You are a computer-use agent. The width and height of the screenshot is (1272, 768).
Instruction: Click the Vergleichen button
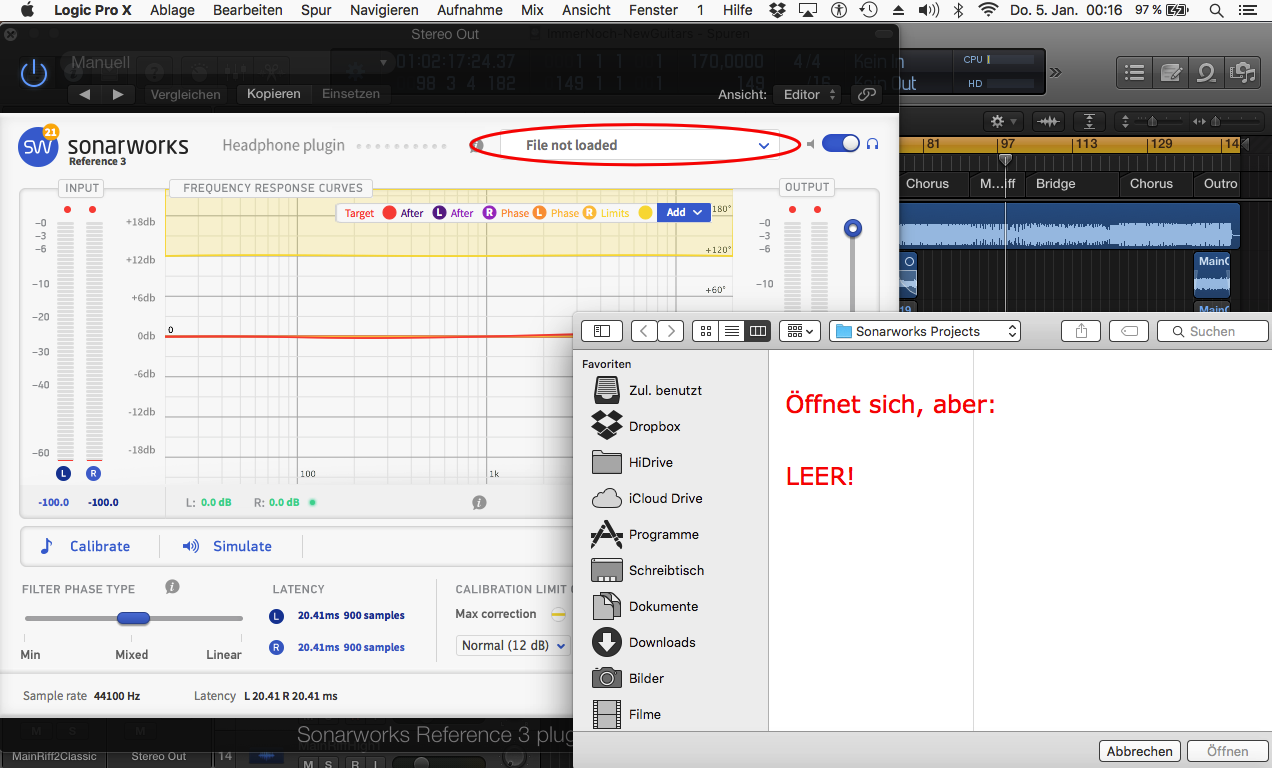point(185,94)
